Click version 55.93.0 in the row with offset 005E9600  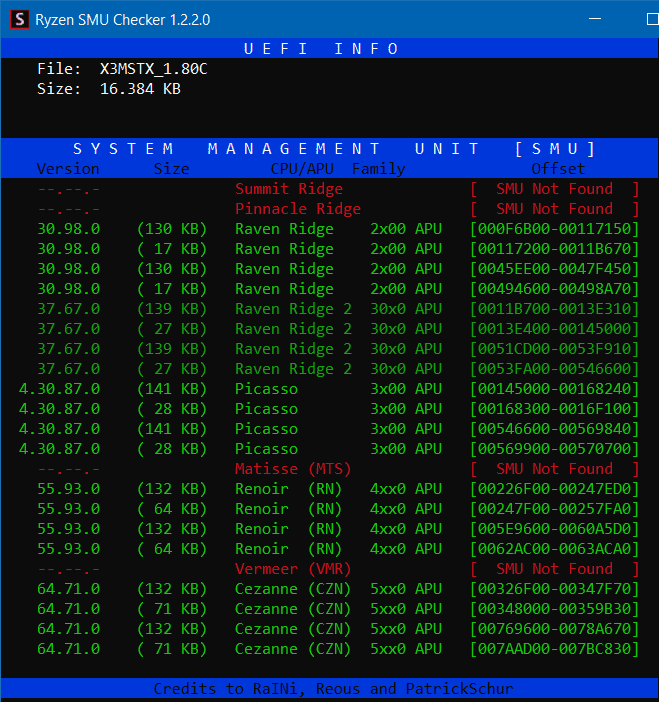68,529
